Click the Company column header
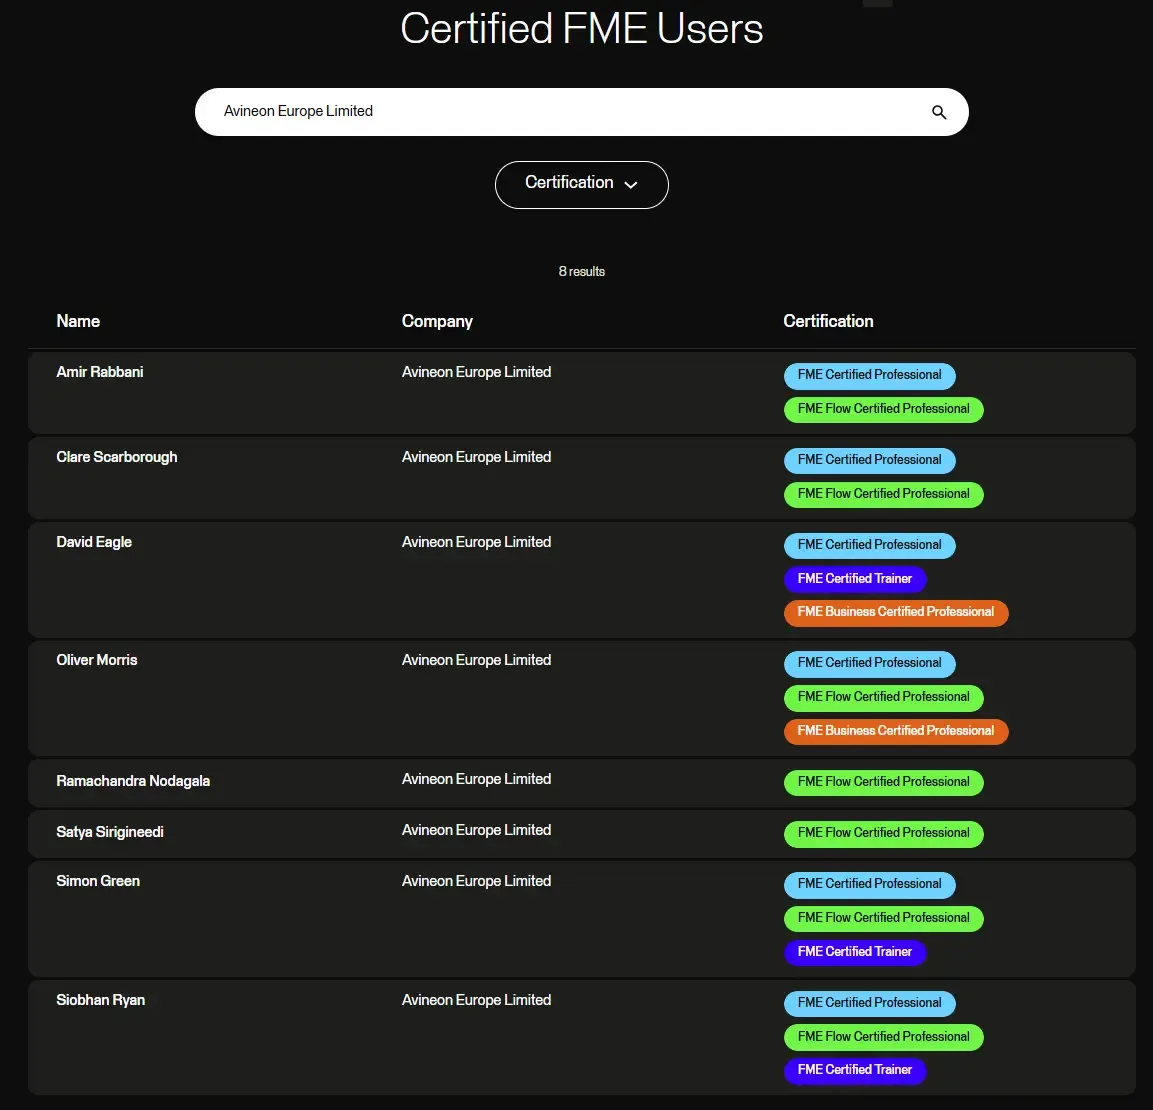 (437, 321)
